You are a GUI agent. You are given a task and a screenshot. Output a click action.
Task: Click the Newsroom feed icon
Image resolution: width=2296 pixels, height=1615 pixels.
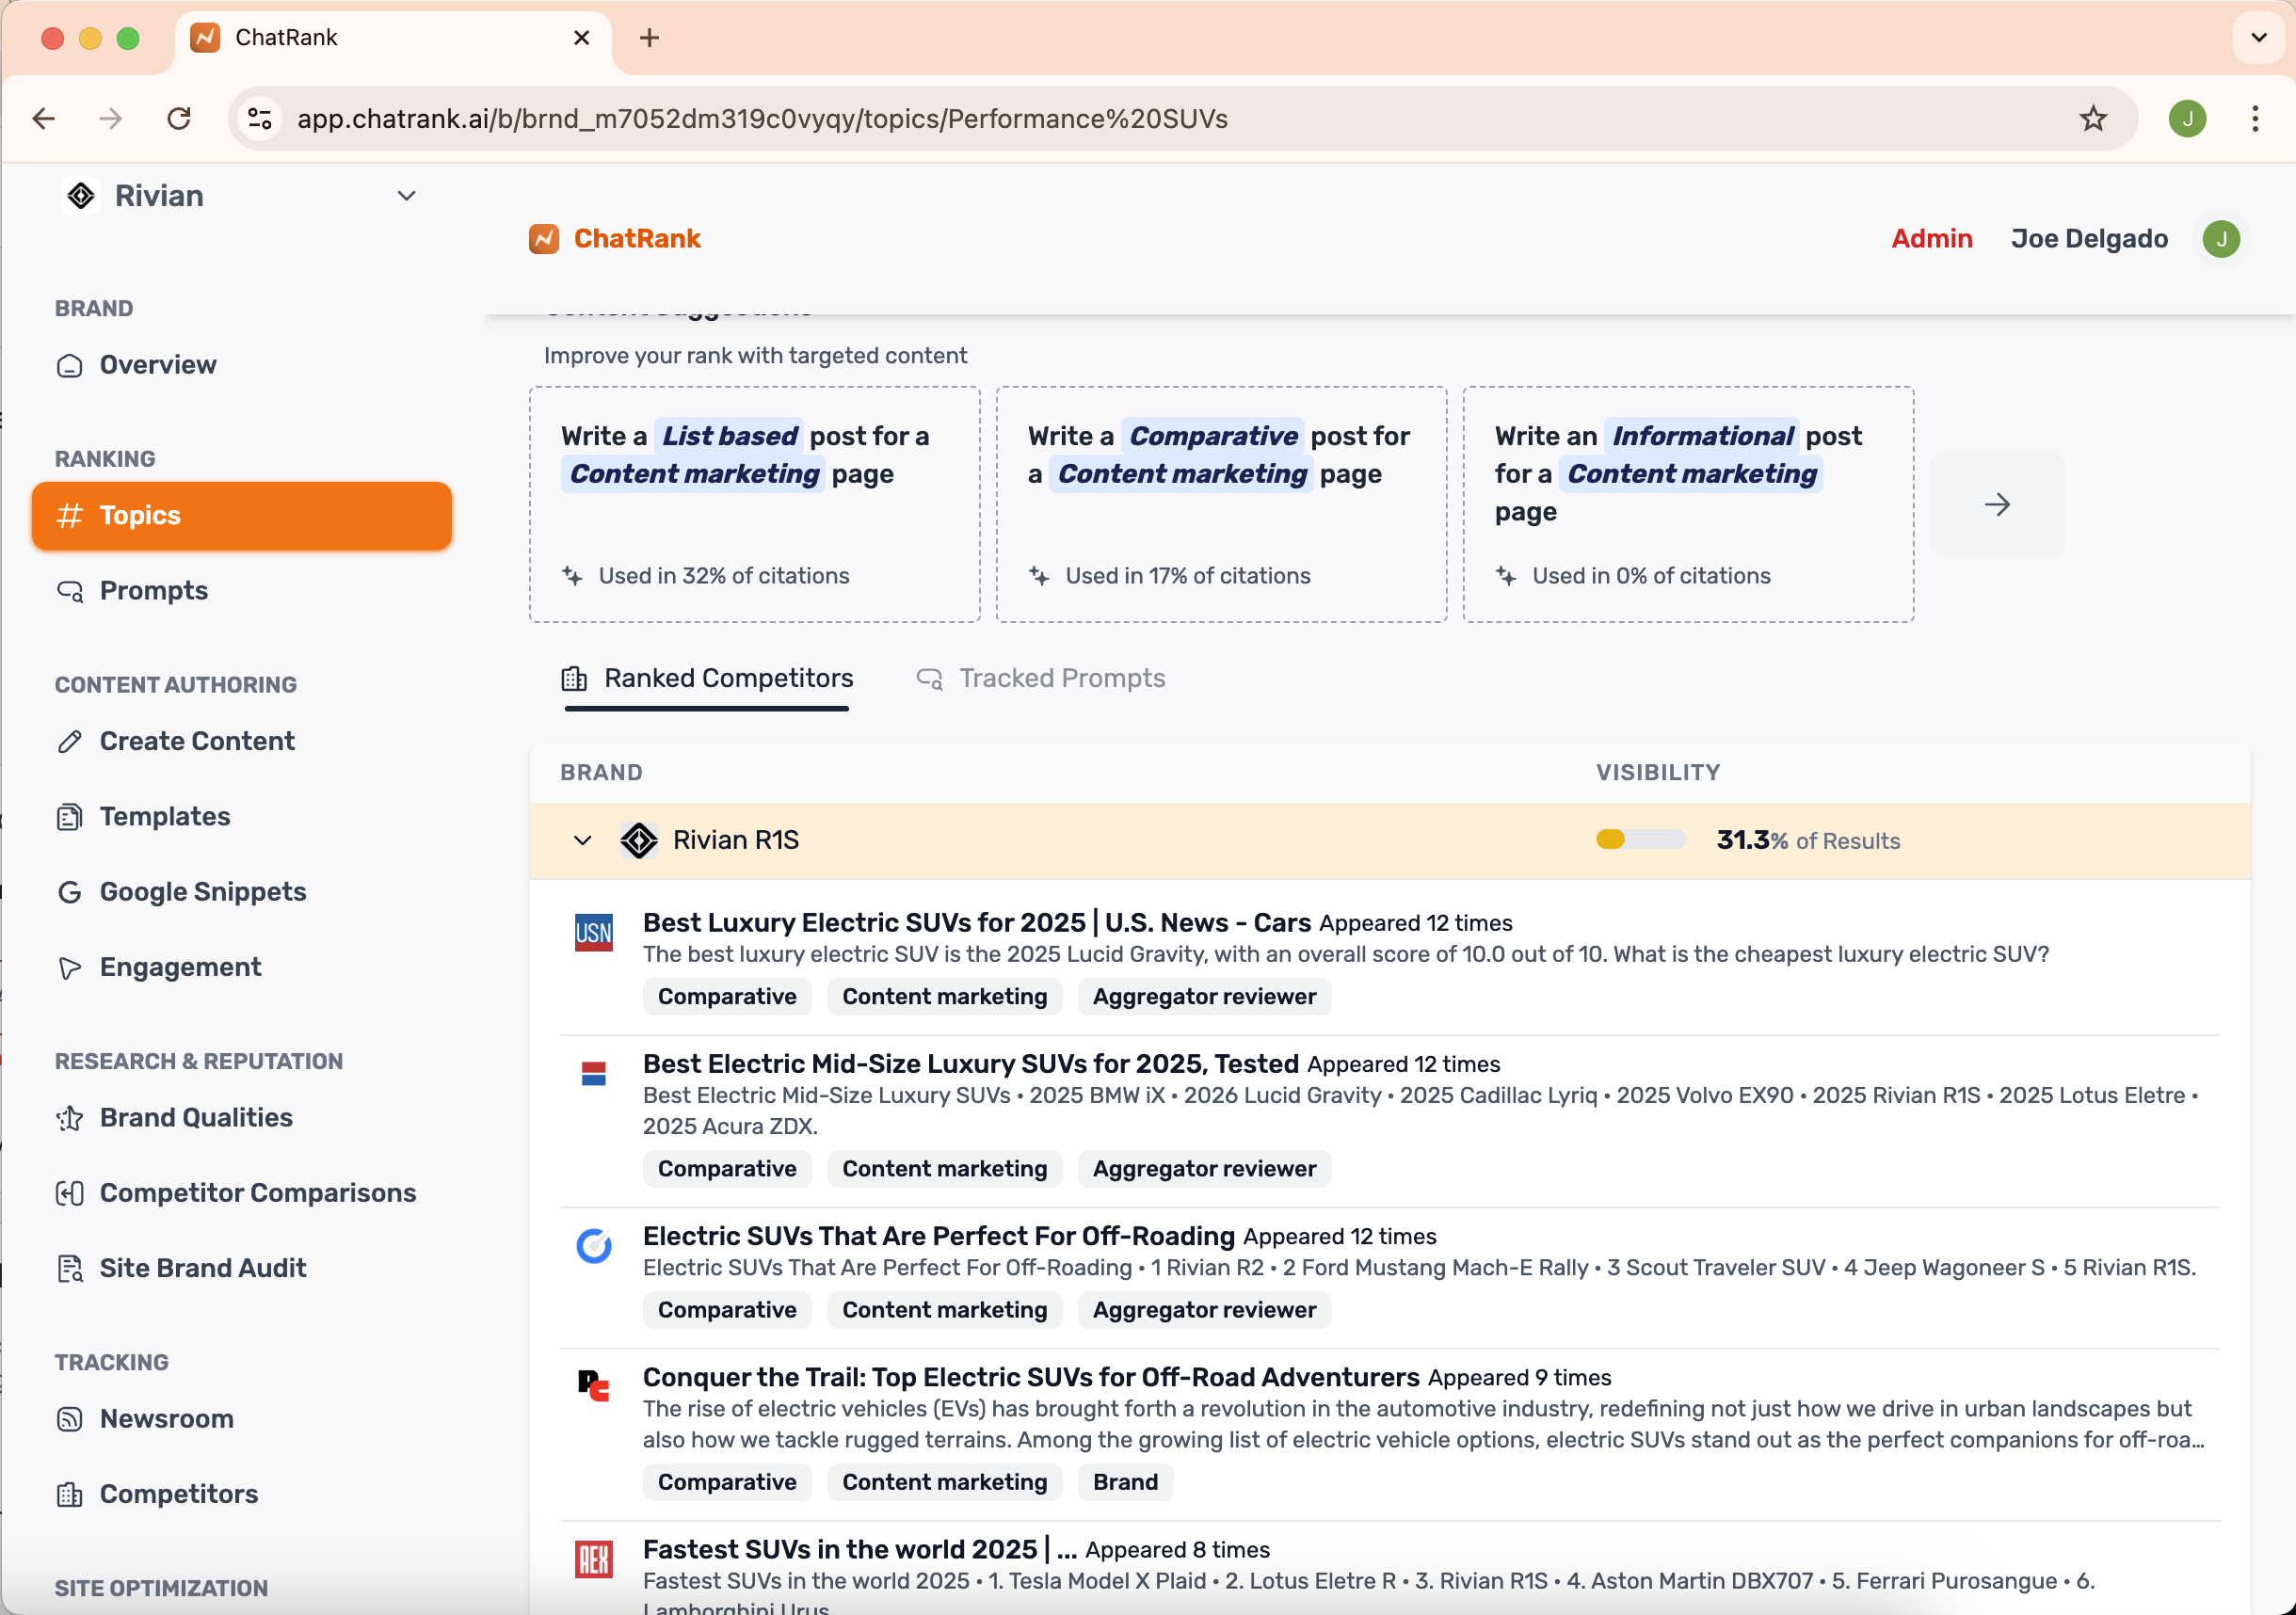pyautogui.click(x=69, y=1419)
